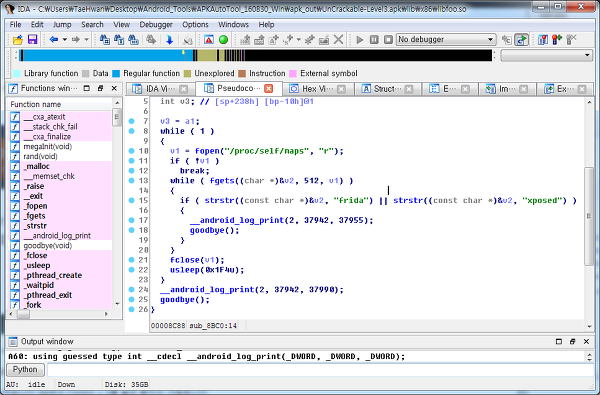Open the File menu
This screenshot has width=600, height=395.
[15, 24]
